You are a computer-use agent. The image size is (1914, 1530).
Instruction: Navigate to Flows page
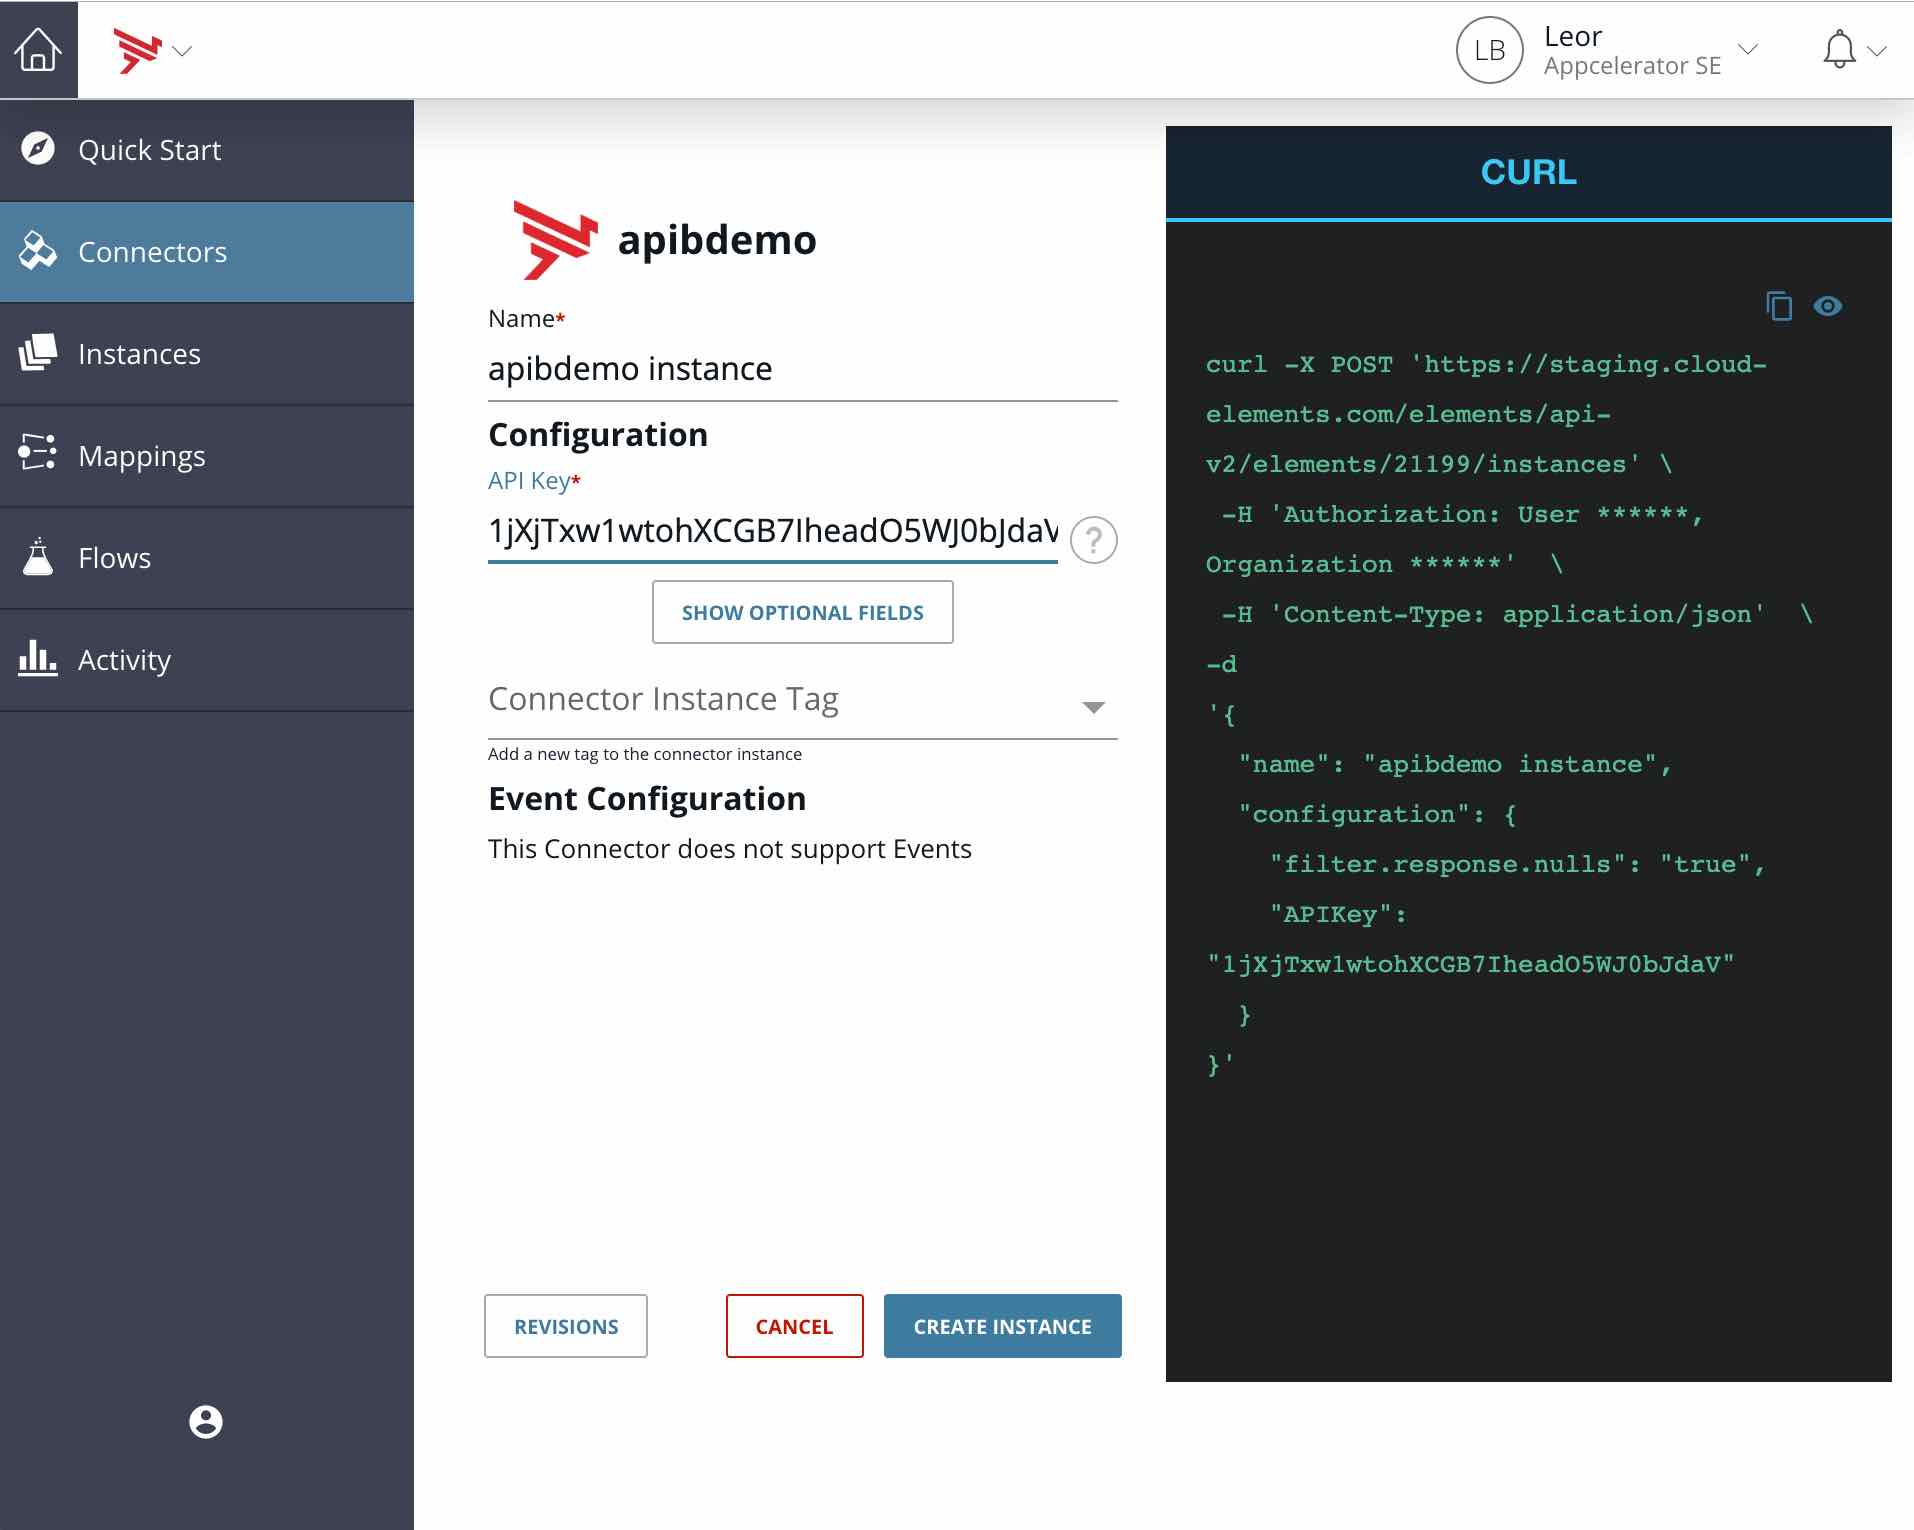click(x=207, y=558)
